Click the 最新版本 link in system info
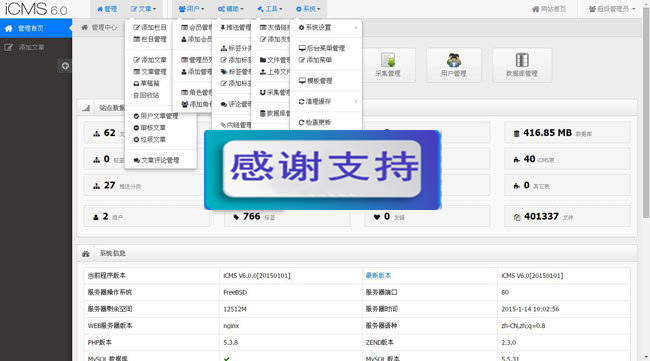The image size is (650, 361). [x=378, y=276]
